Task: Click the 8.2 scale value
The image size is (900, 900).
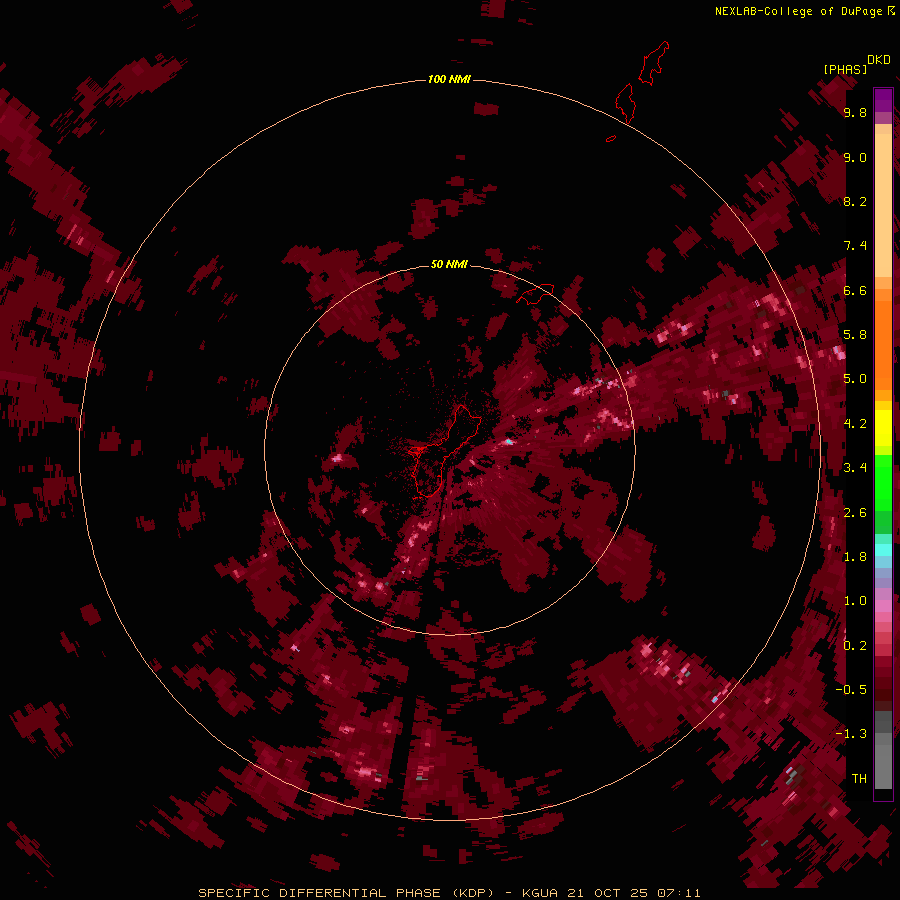Action: 855,201
